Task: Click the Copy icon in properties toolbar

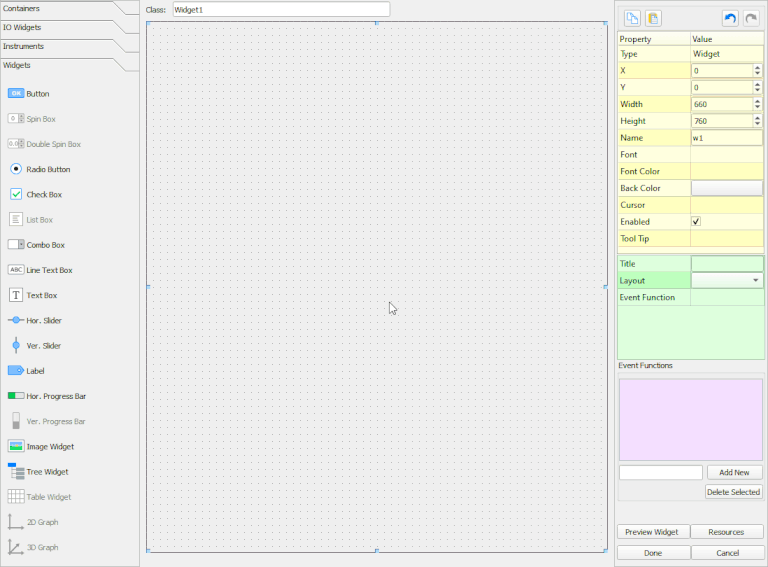Action: [632, 18]
